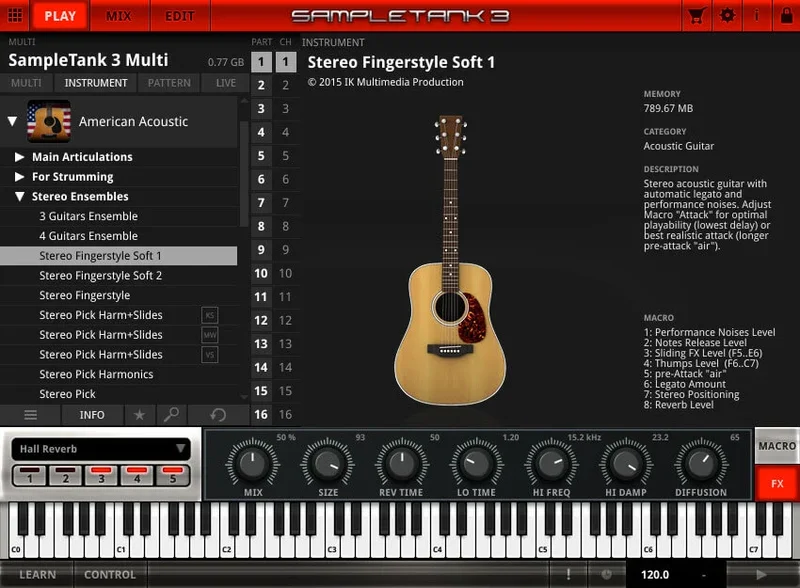Screen dimensions: 800x588
Task: Click the exclamation panic icon in bottom bar
Action: point(568,574)
